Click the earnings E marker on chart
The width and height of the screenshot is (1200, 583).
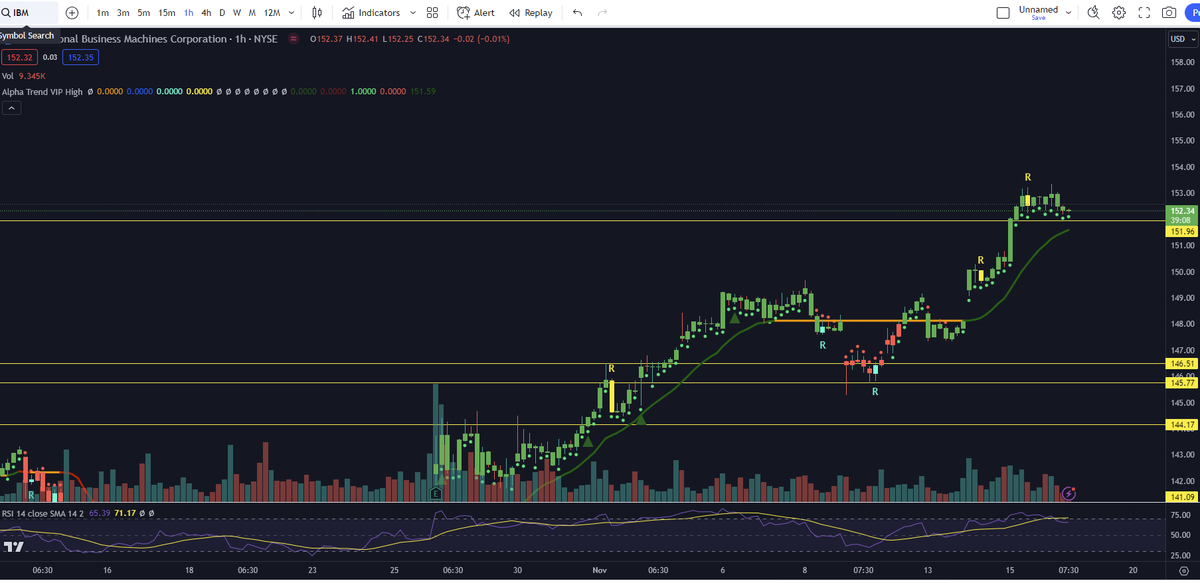point(435,493)
